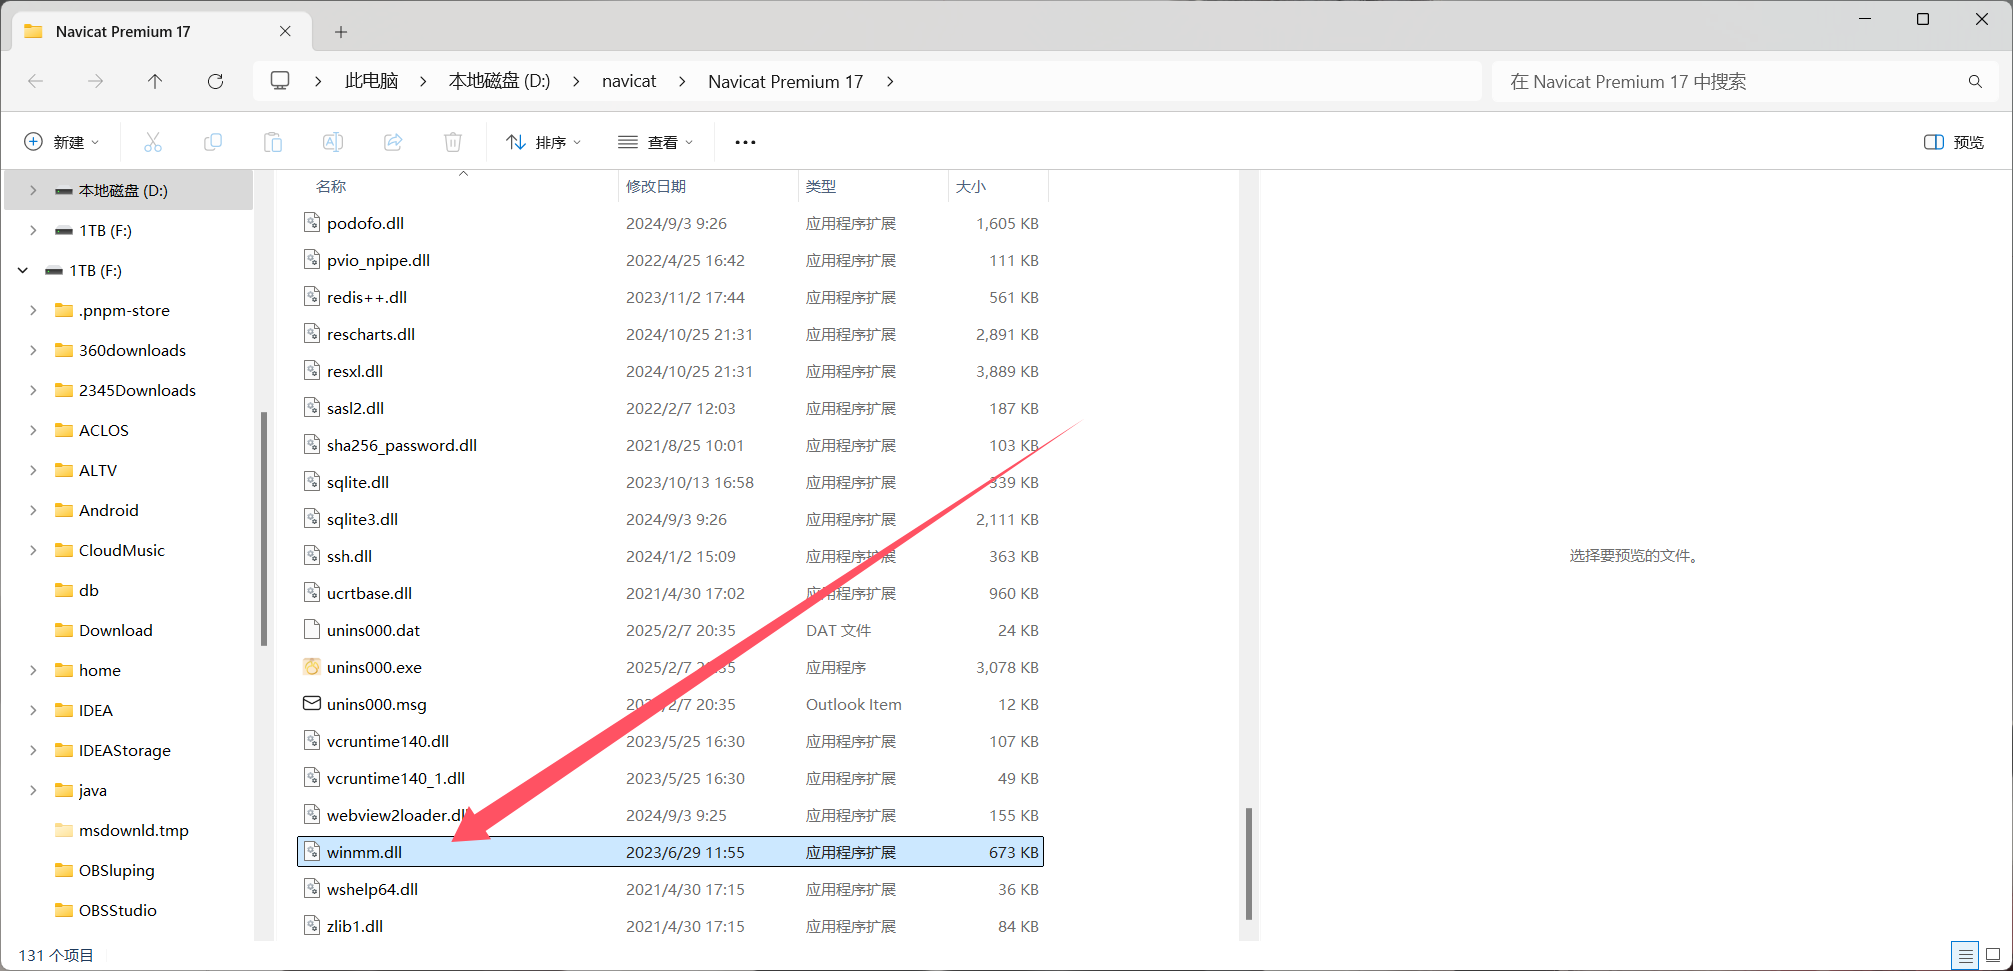
Task: Open the New dropdown menu
Action: click(62, 142)
